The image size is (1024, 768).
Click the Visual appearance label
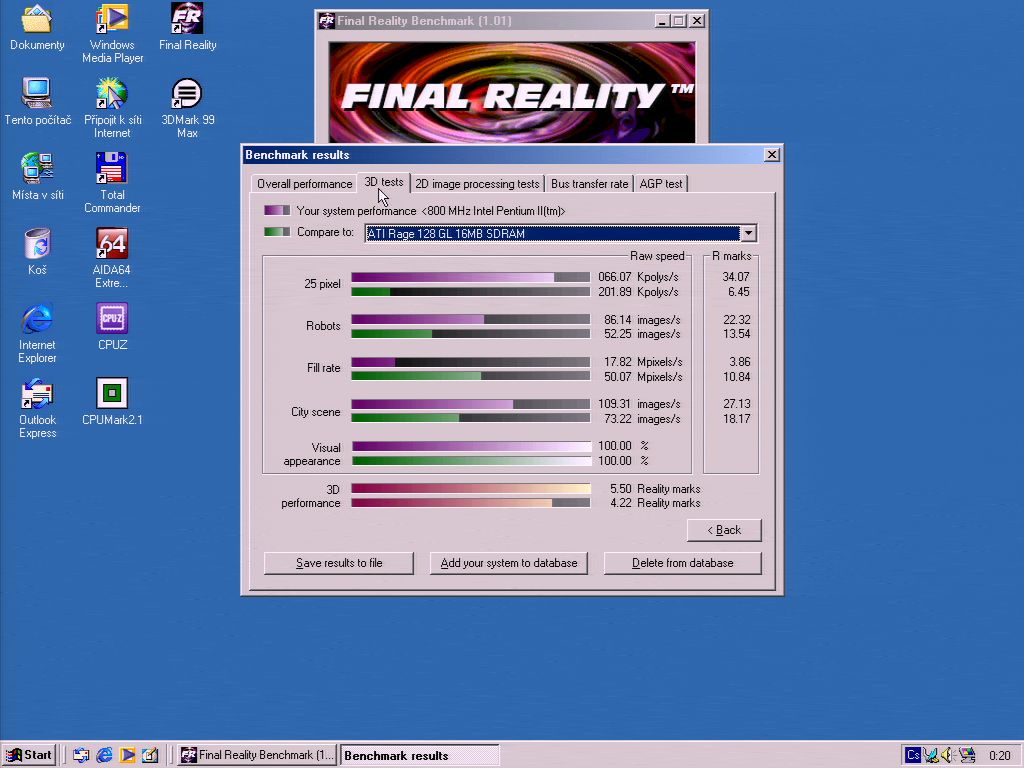tap(312, 454)
